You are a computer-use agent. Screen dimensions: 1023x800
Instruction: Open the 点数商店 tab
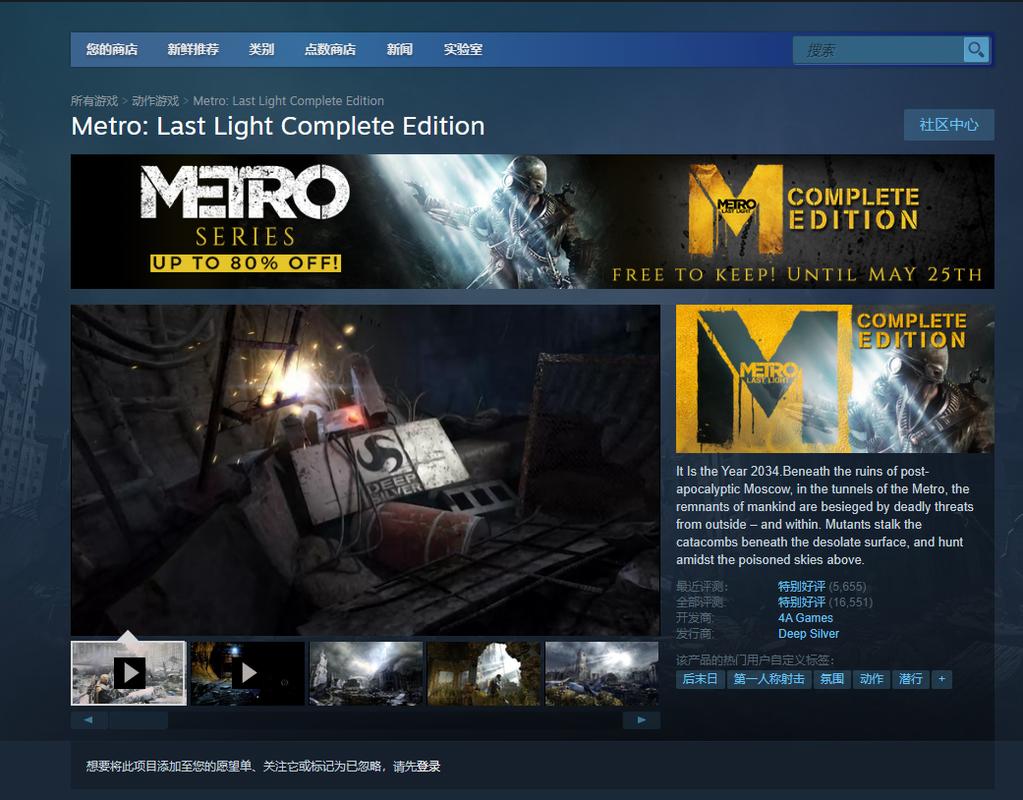click(x=330, y=49)
